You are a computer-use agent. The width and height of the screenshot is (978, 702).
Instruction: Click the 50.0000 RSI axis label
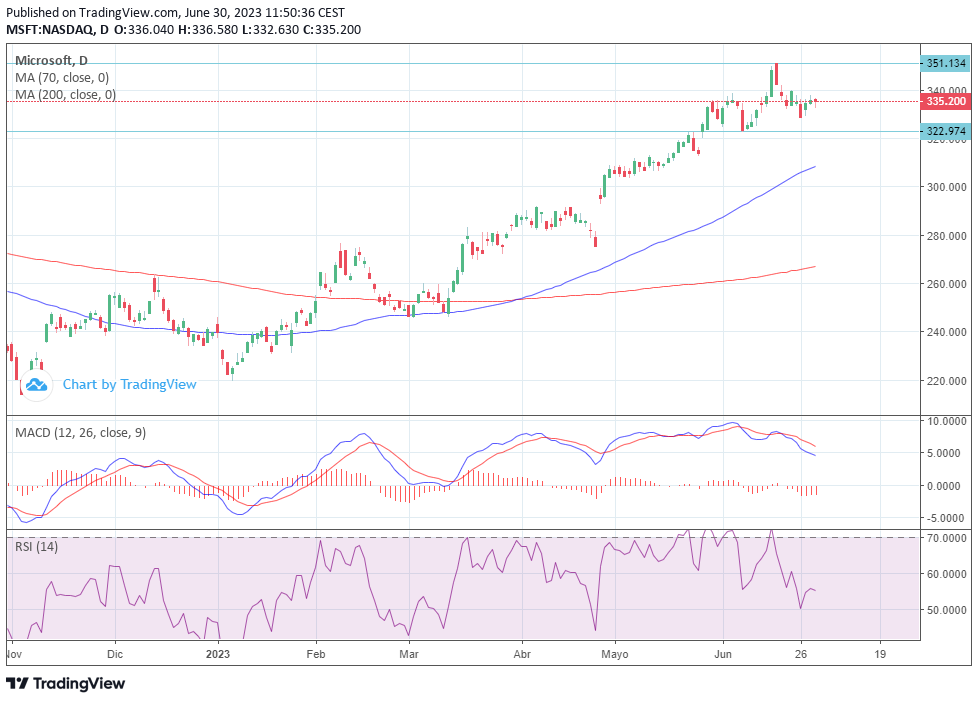click(x=946, y=610)
